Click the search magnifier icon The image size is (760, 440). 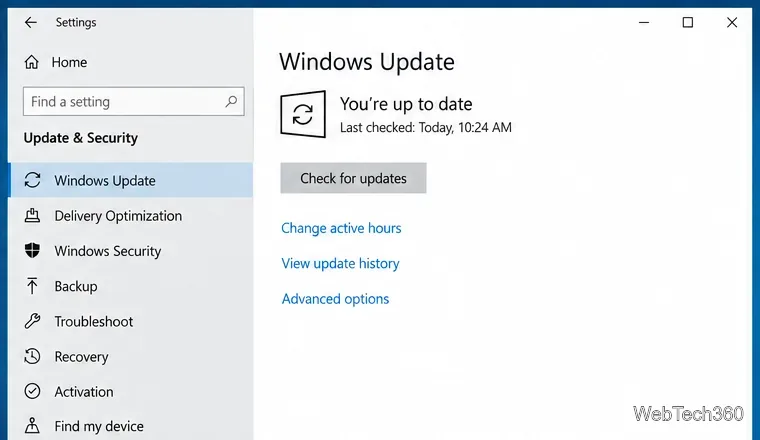(231, 101)
